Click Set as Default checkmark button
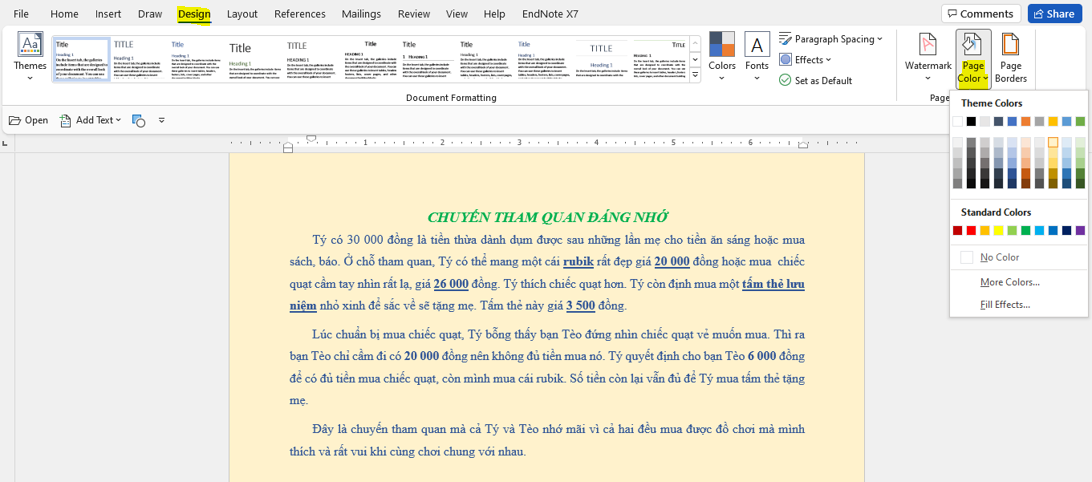 [815, 81]
